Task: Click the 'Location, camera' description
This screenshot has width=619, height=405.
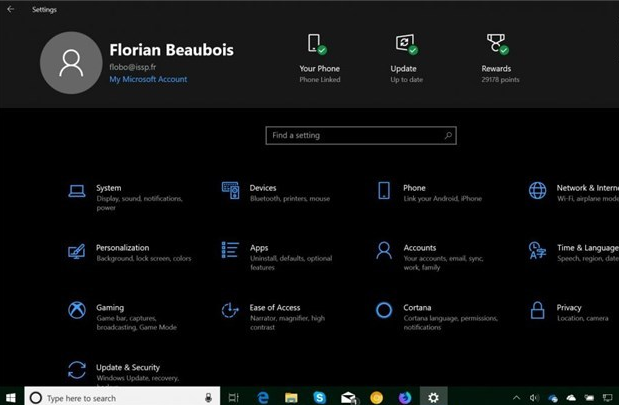Action: point(582,318)
